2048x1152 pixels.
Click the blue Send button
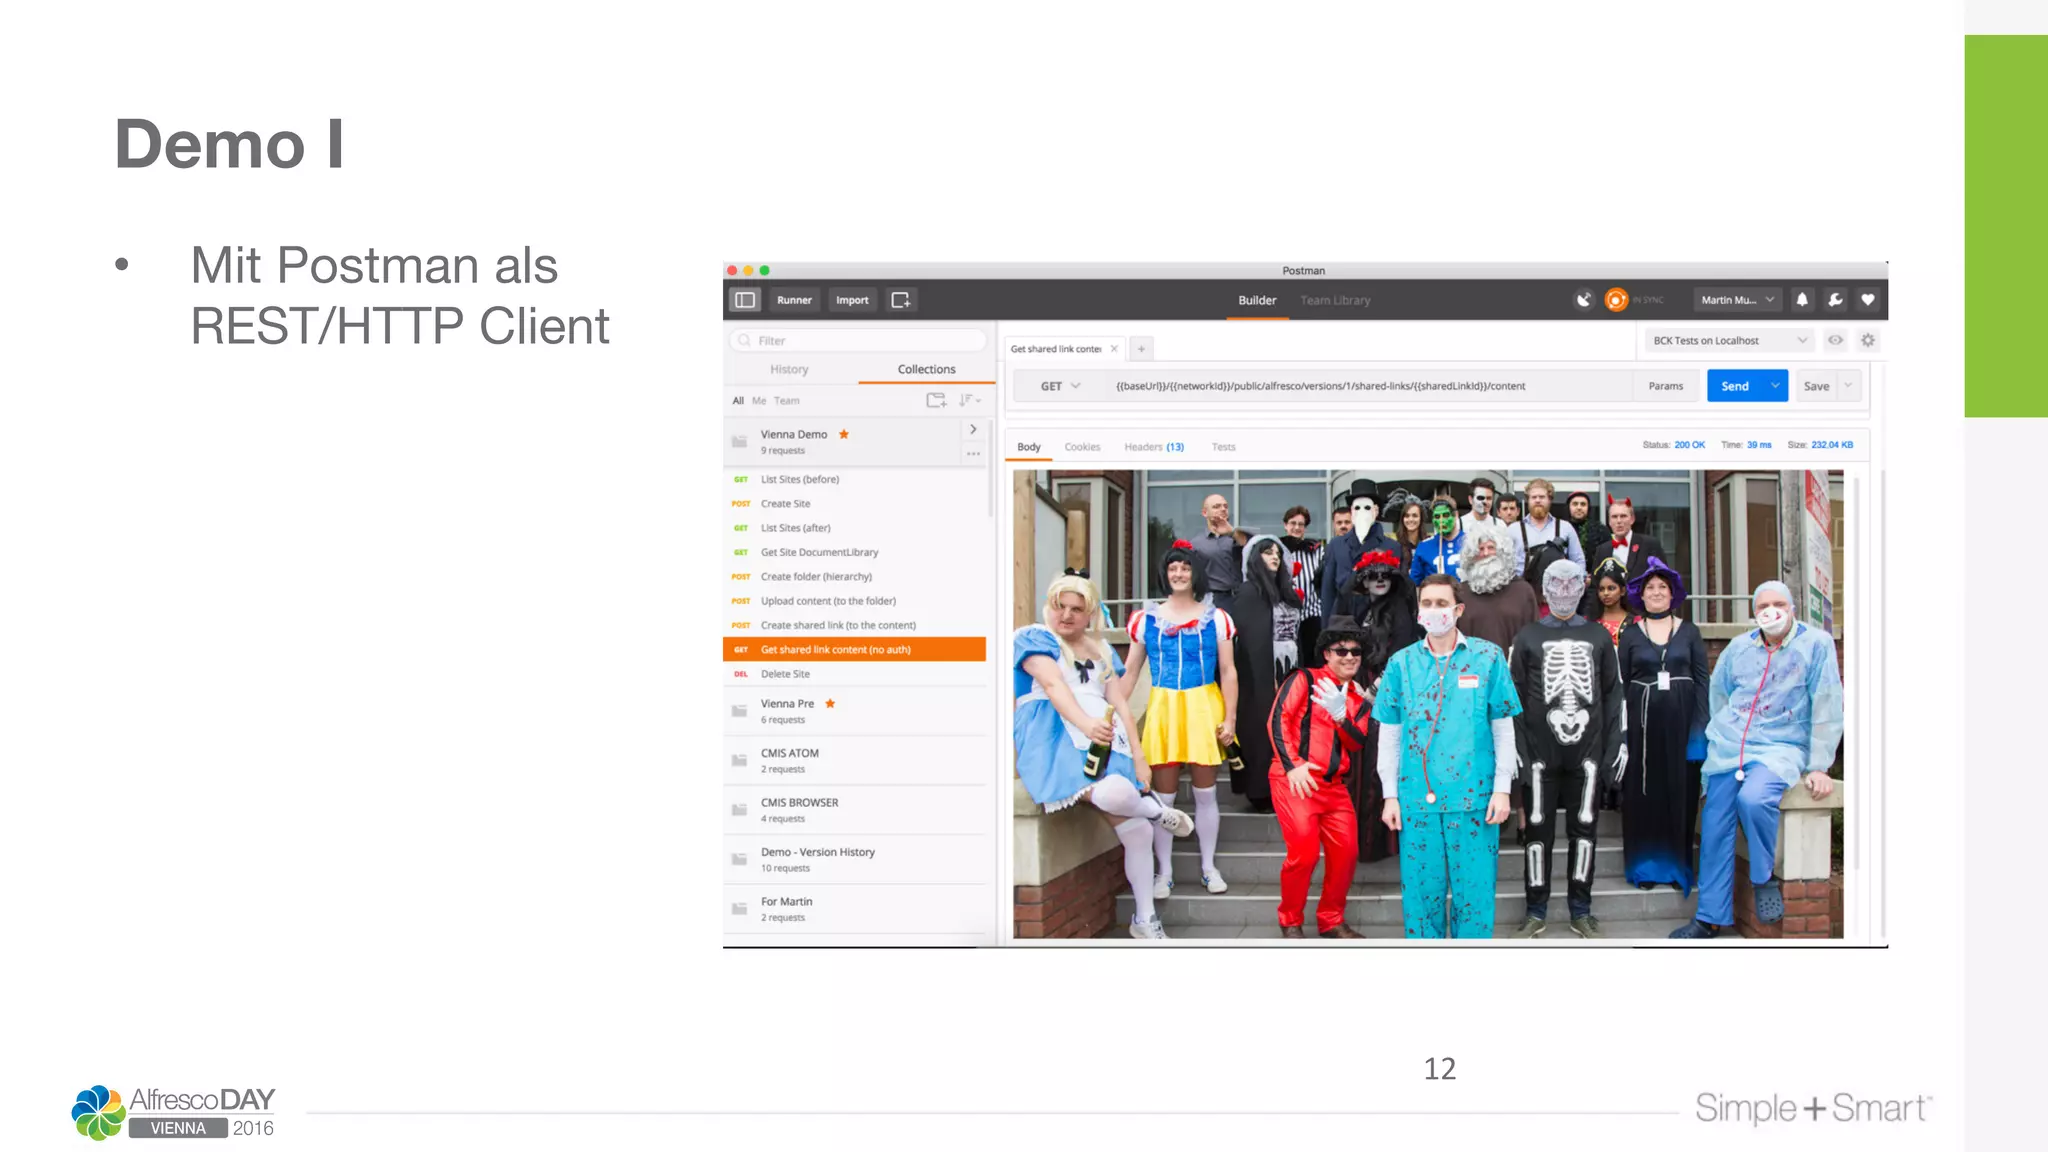coord(1736,386)
